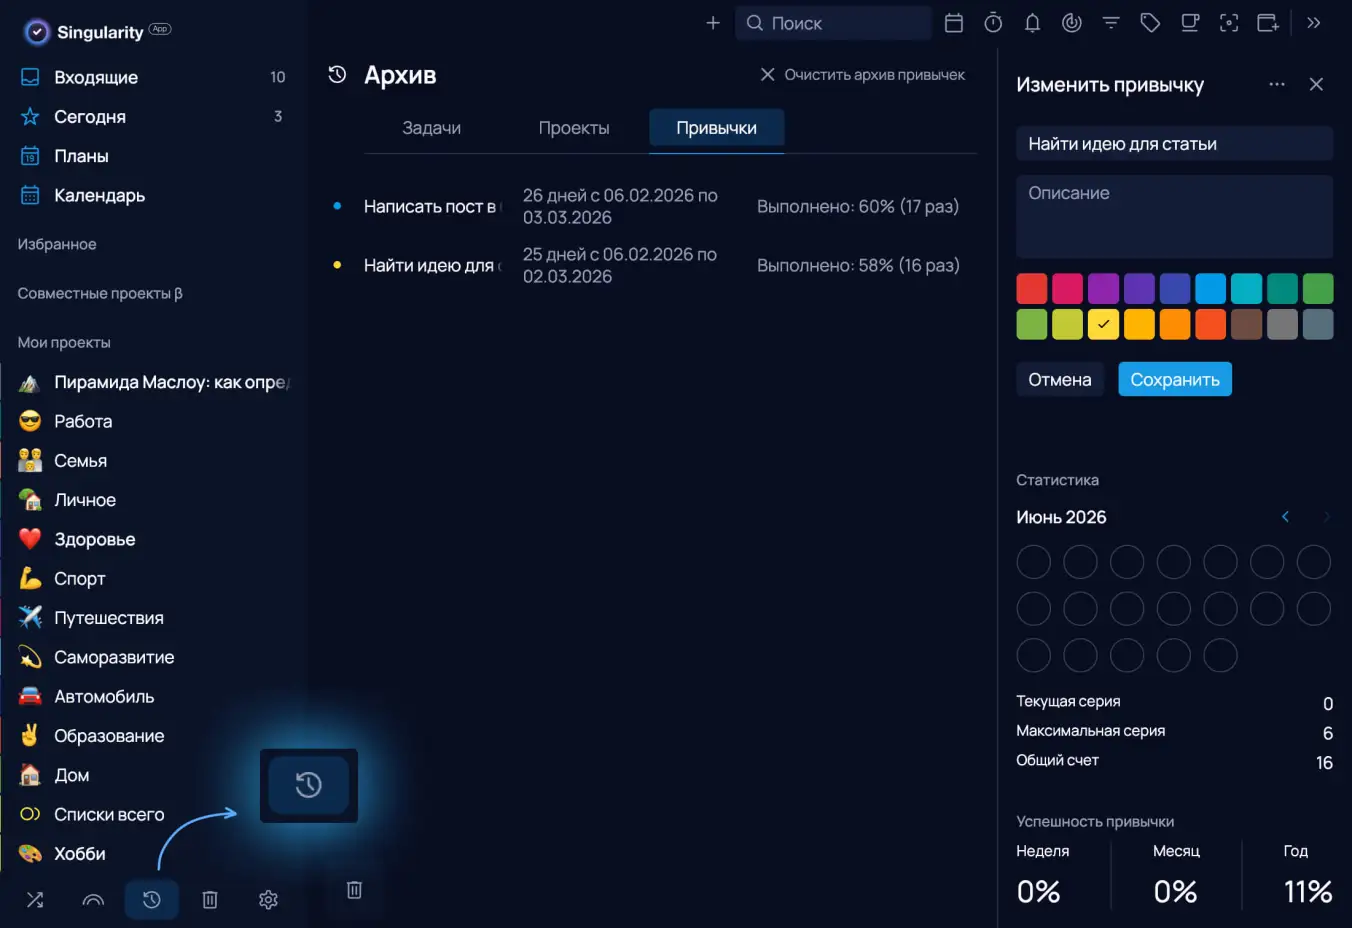Toggle last day circle in the statistics calendar
Image resolution: width=1352 pixels, height=928 pixels.
coord(1220,655)
